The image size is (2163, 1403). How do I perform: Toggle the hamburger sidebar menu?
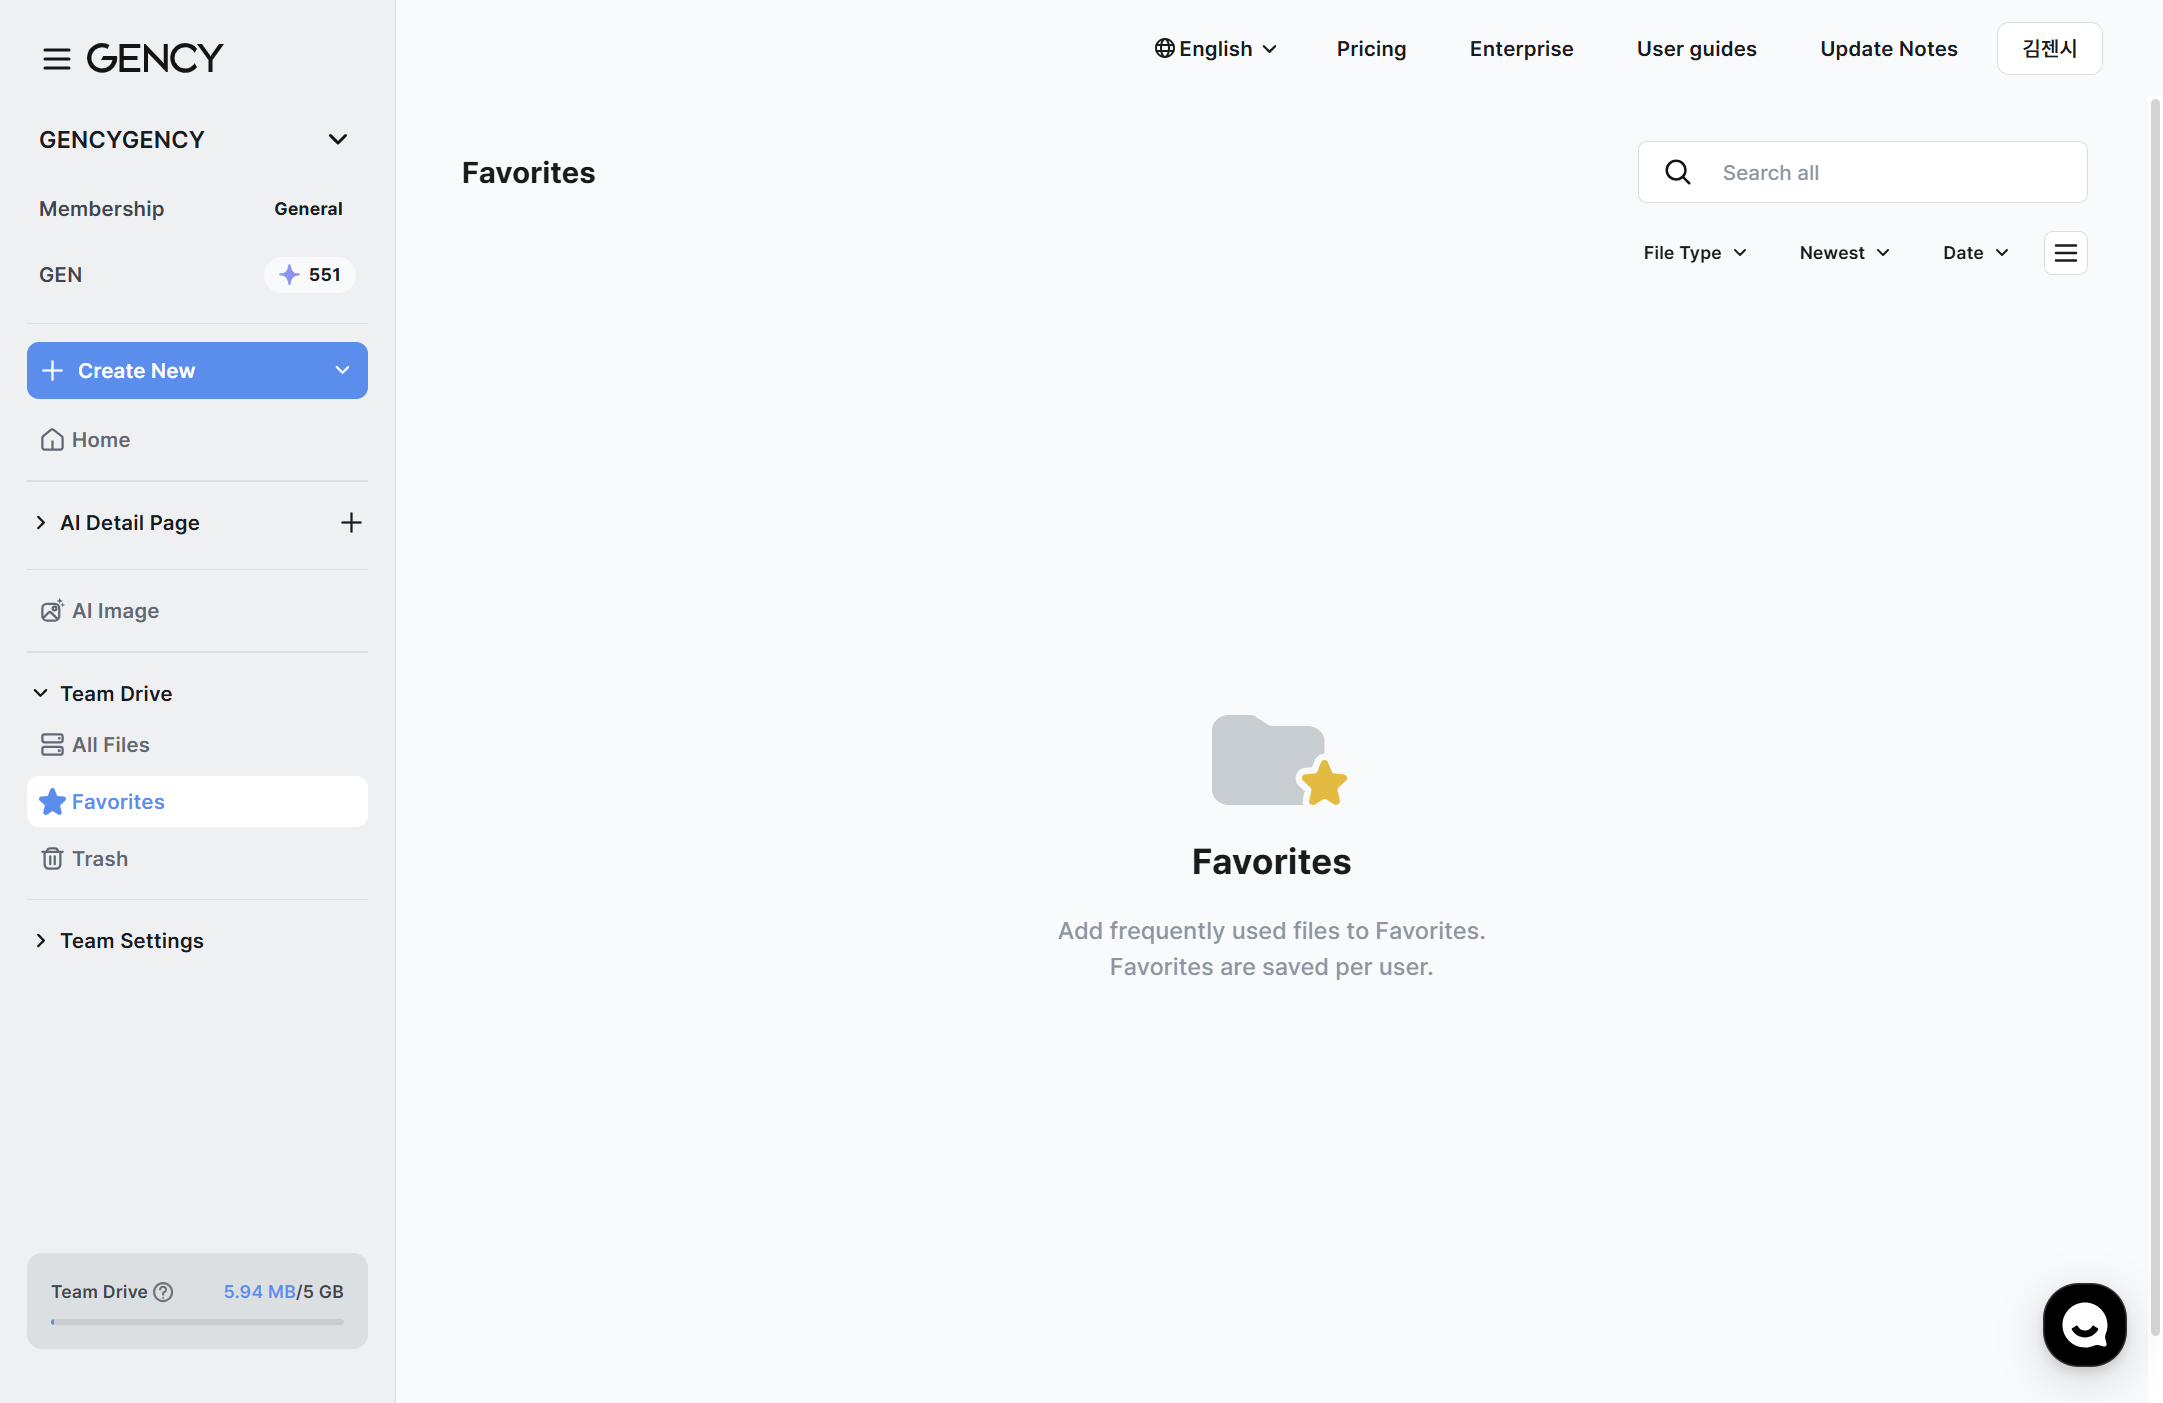coord(56,59)
